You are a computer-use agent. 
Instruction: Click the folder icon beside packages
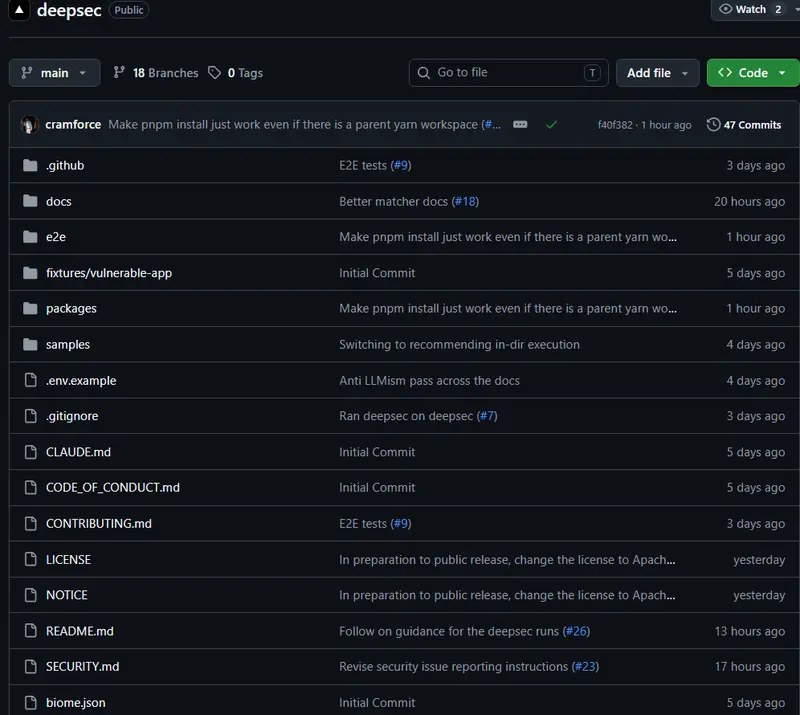tap(30, 308)
